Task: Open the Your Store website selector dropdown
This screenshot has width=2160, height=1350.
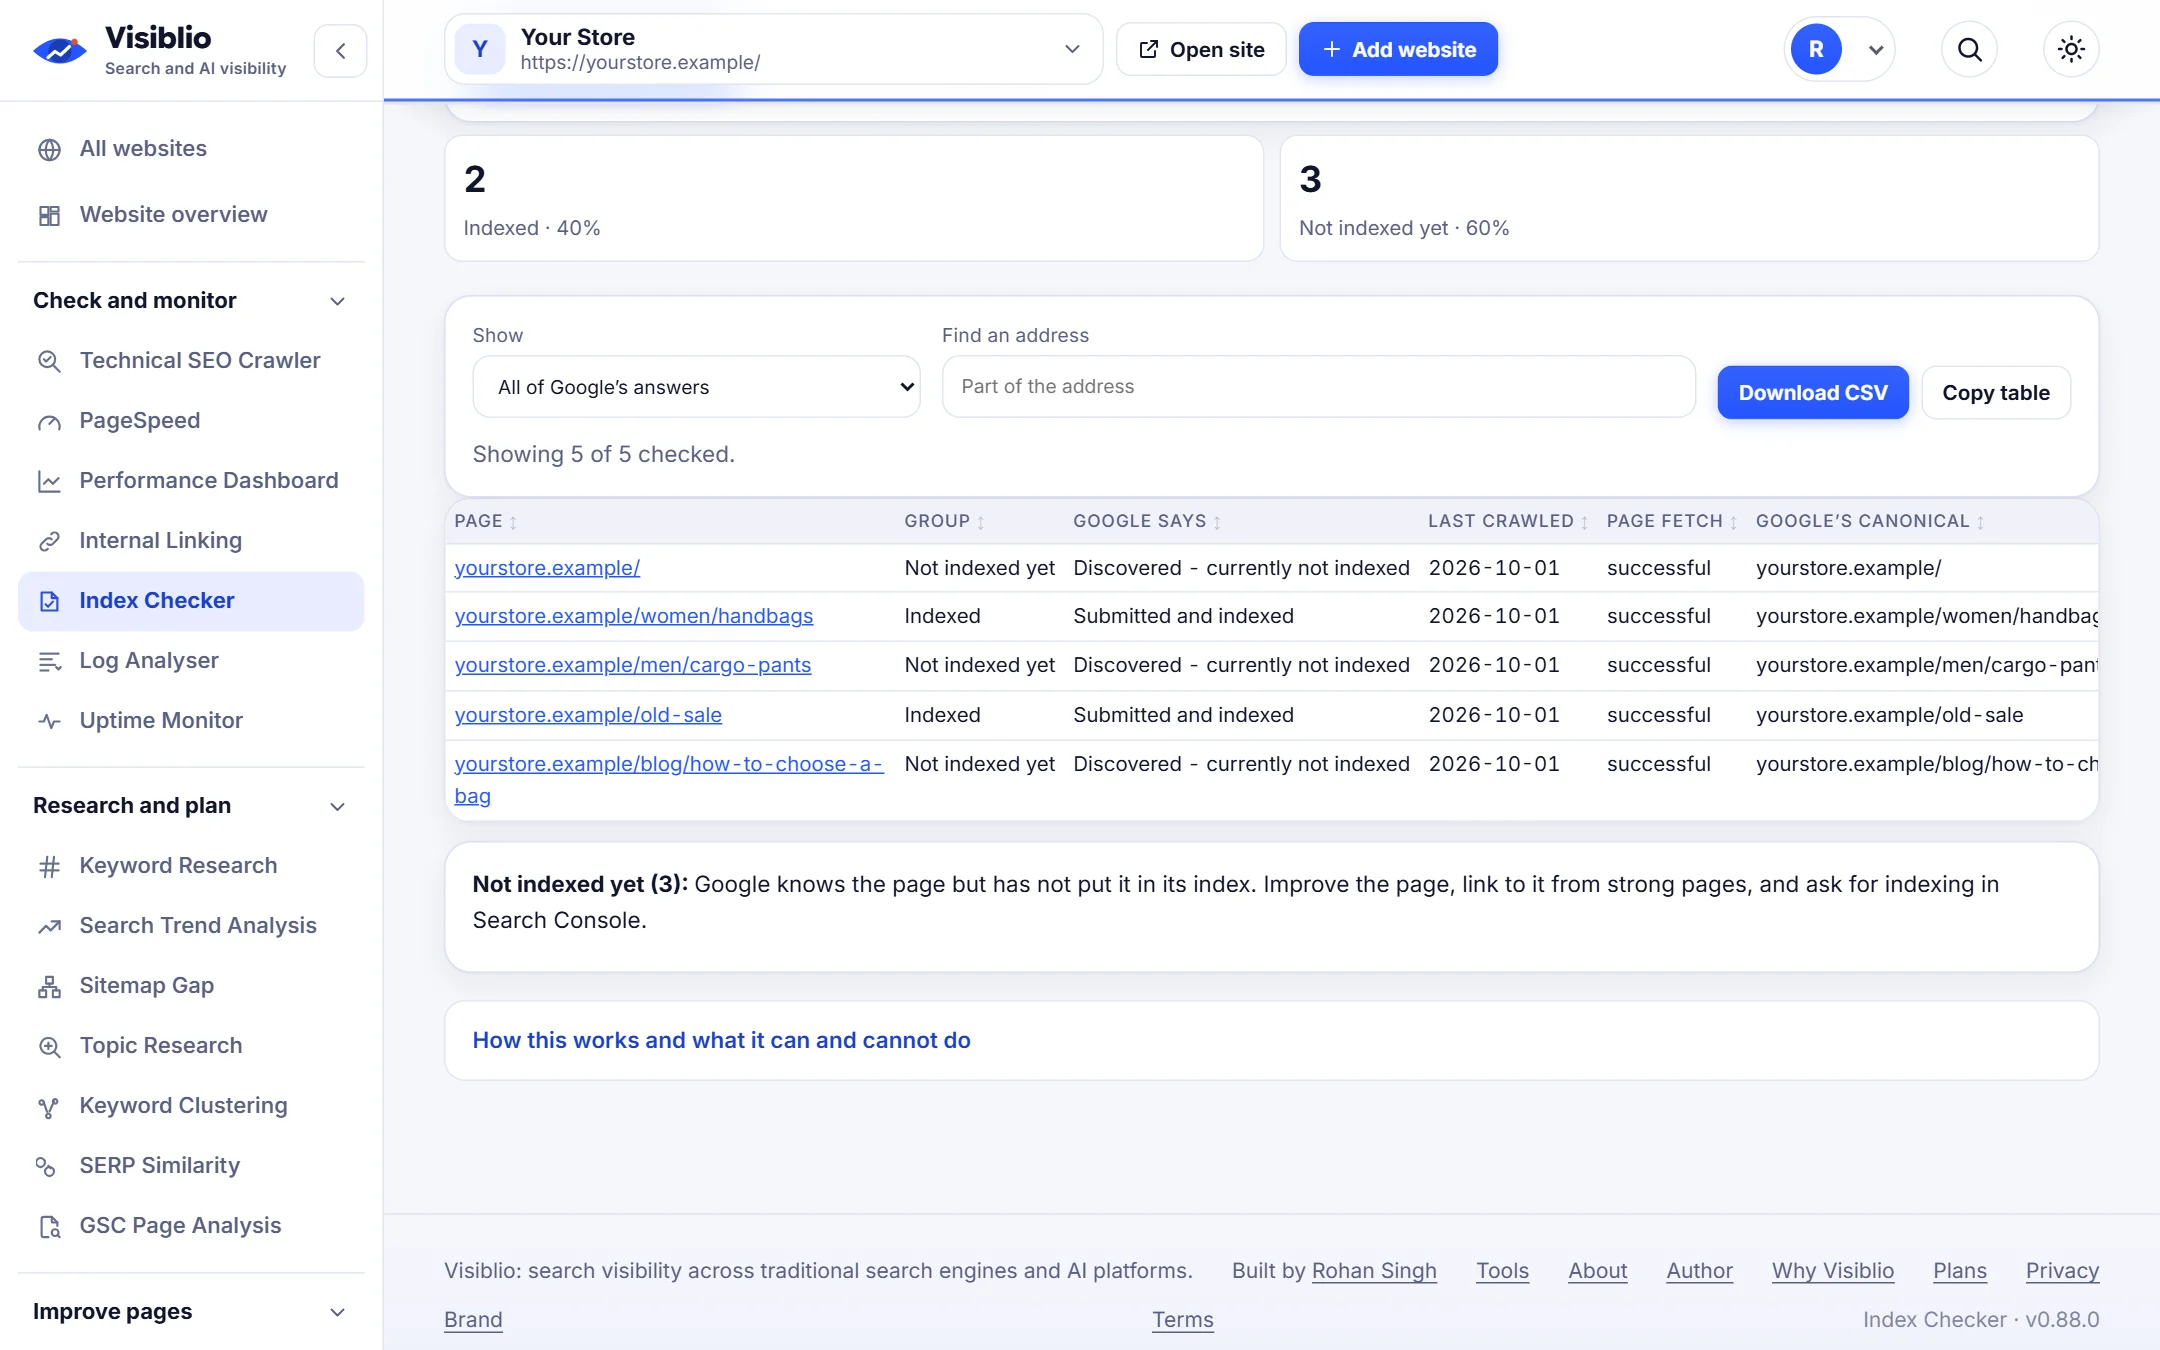Action: pos(773,49)
